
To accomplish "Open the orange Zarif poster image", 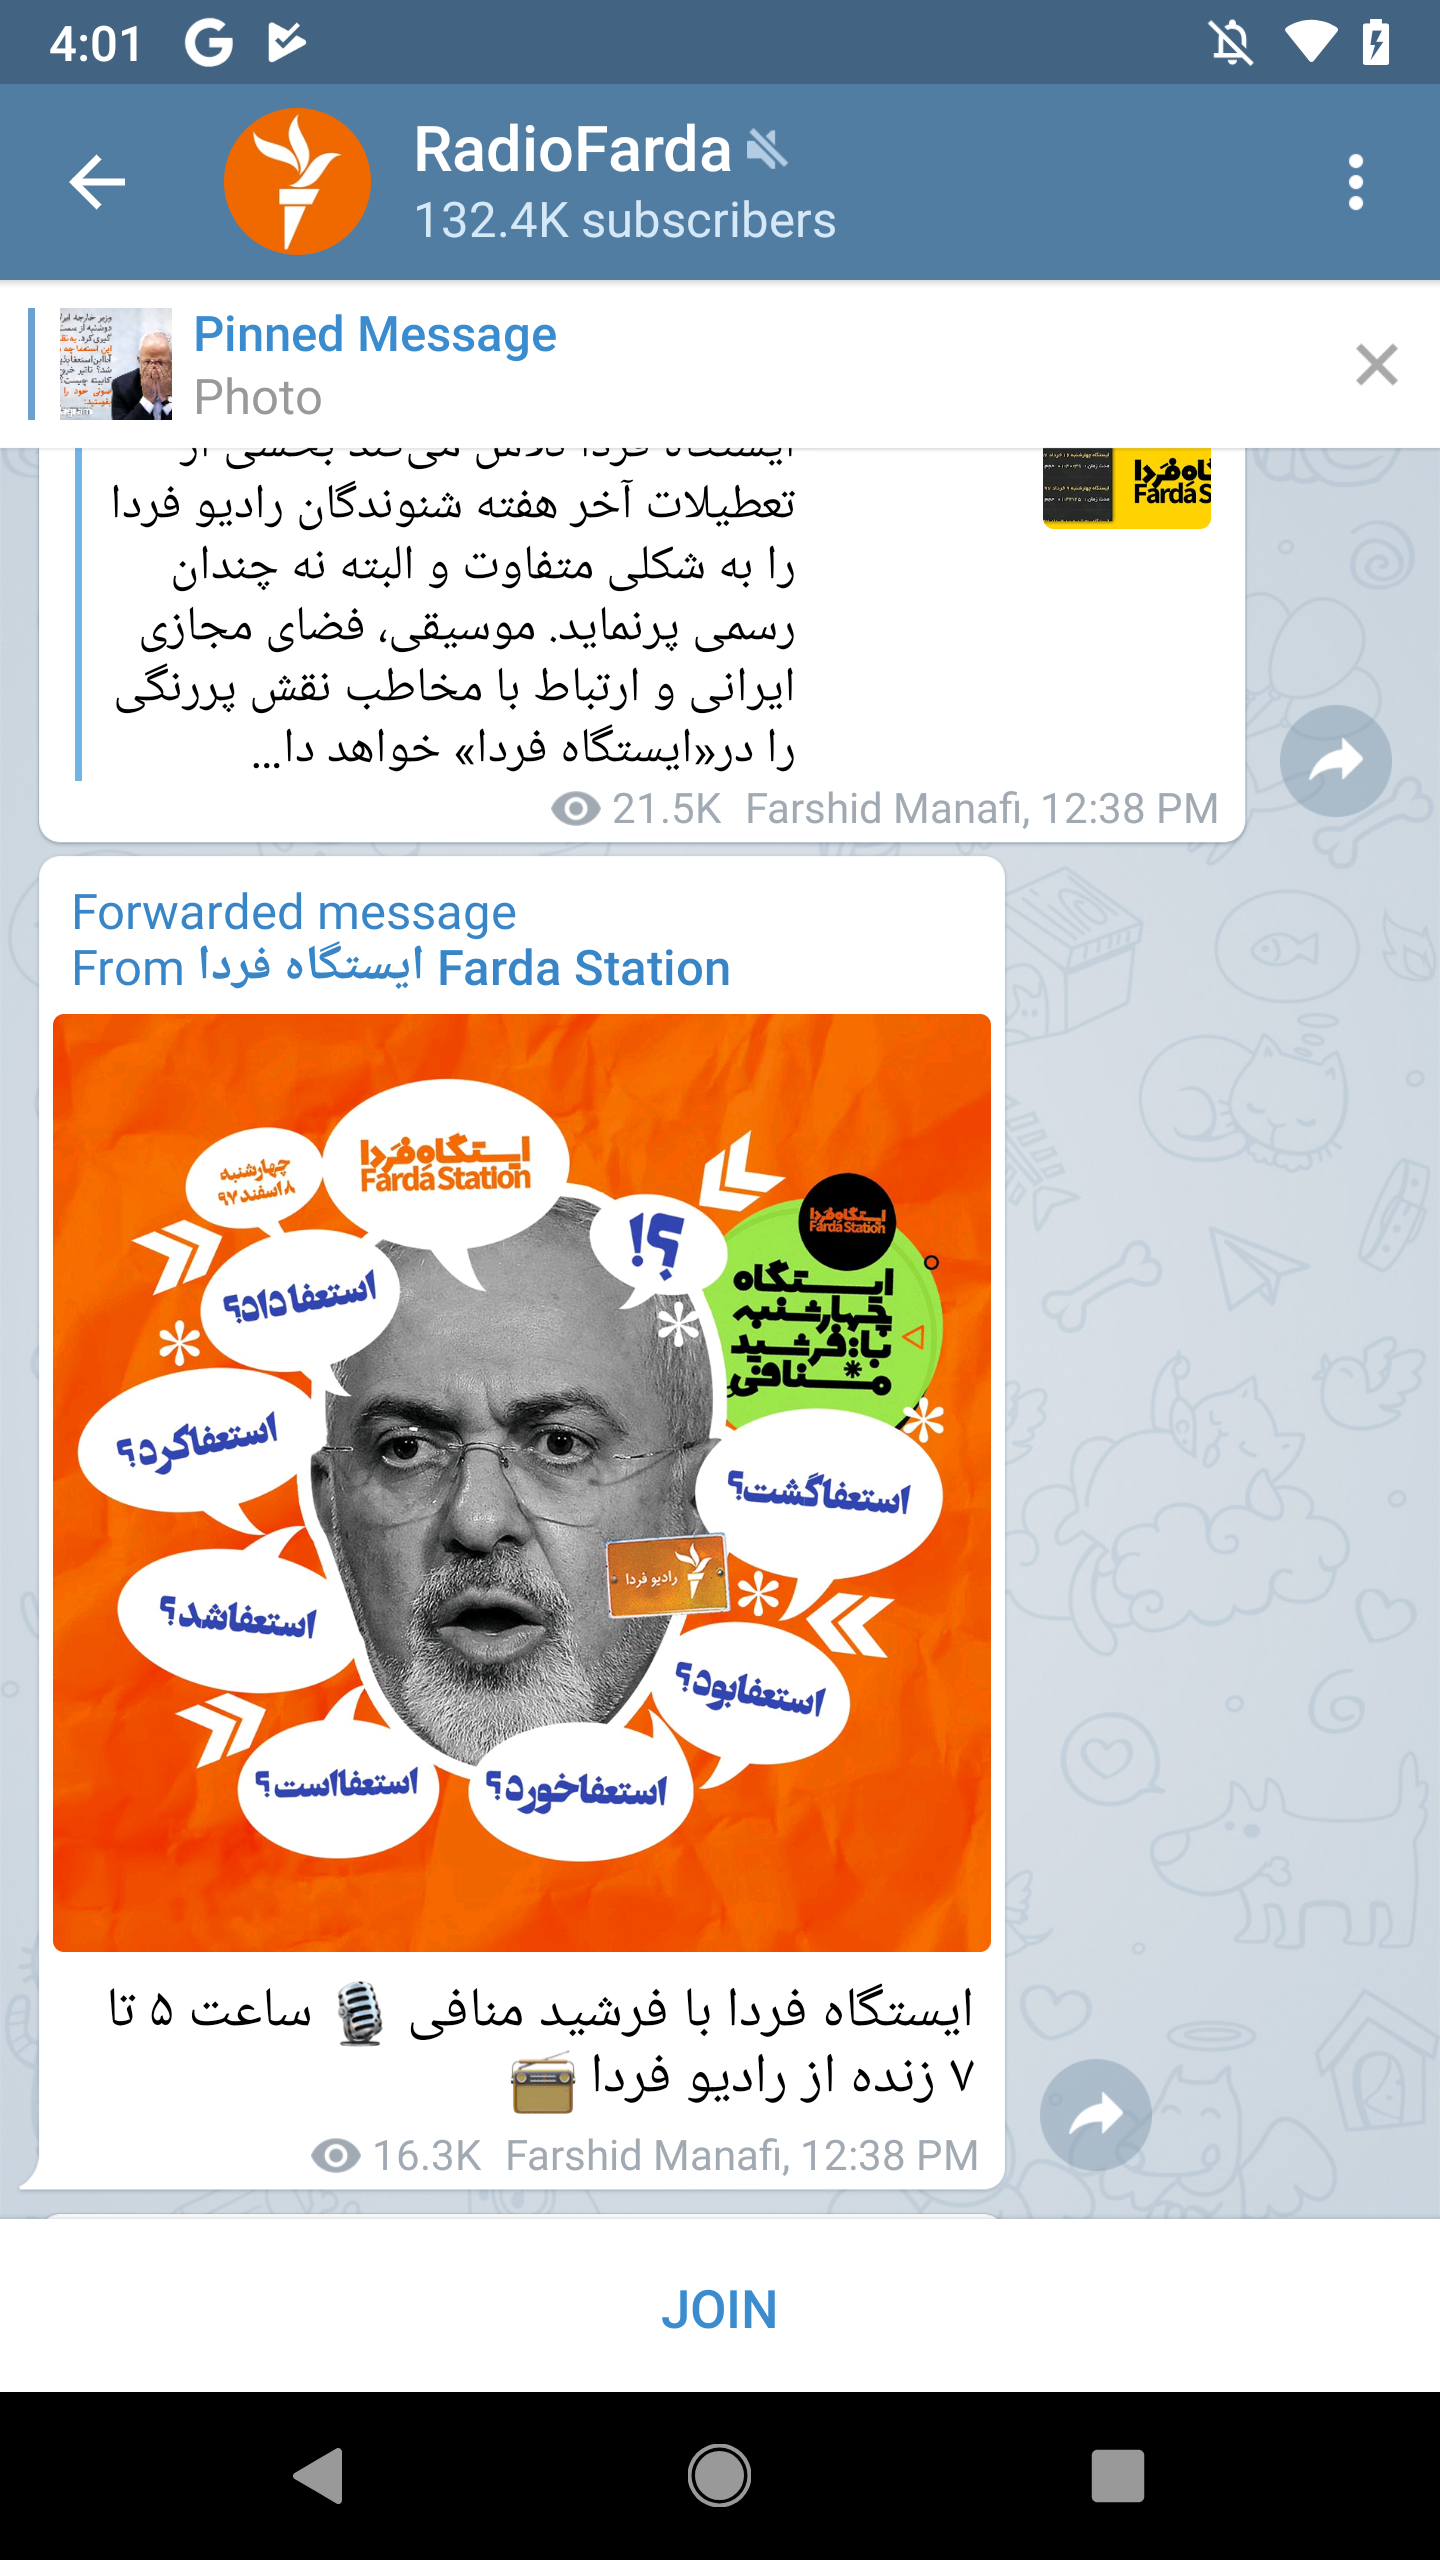I will (x=522, y=1483).
